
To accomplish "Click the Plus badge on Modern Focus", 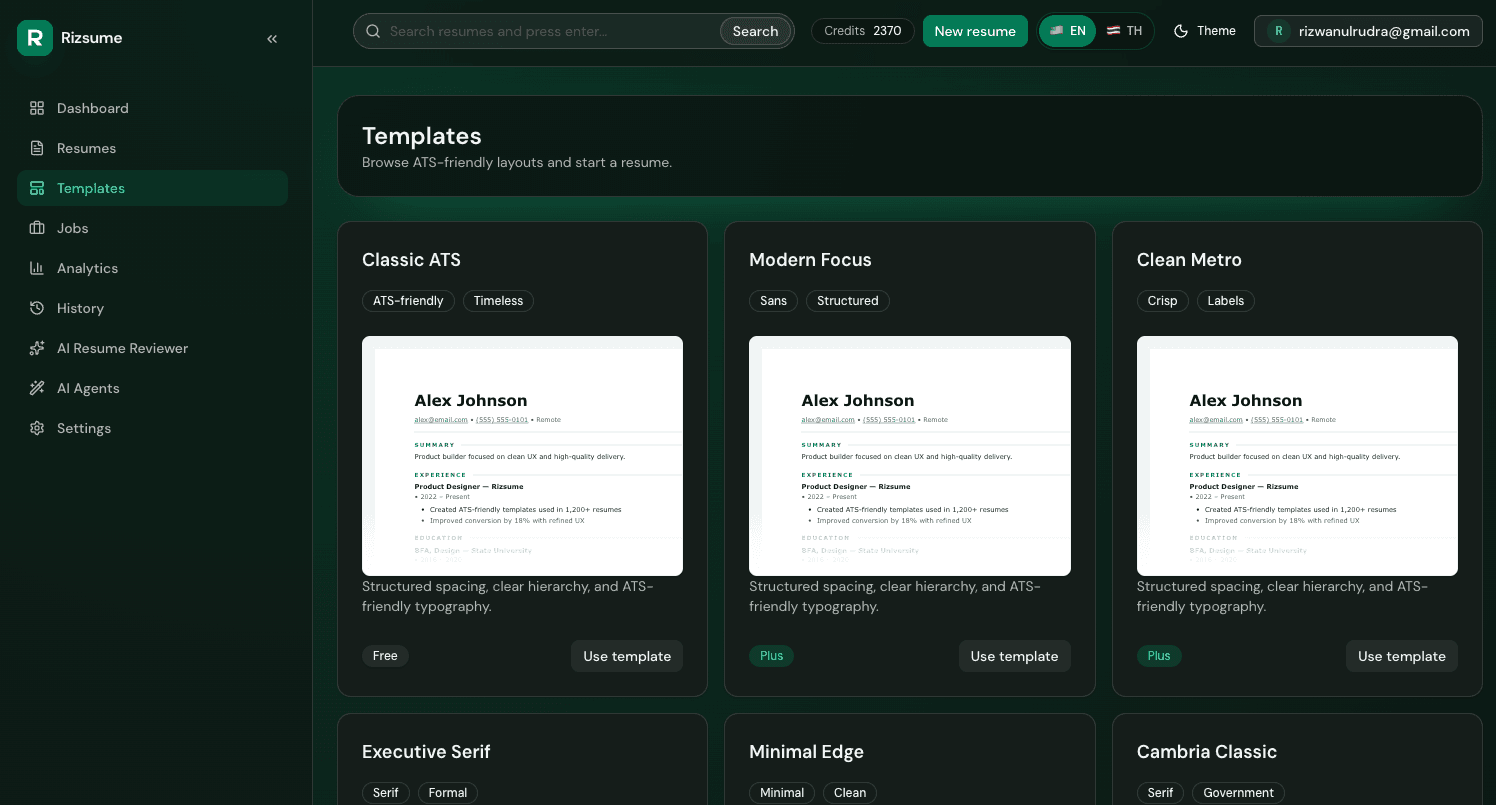I will [771, 656].
